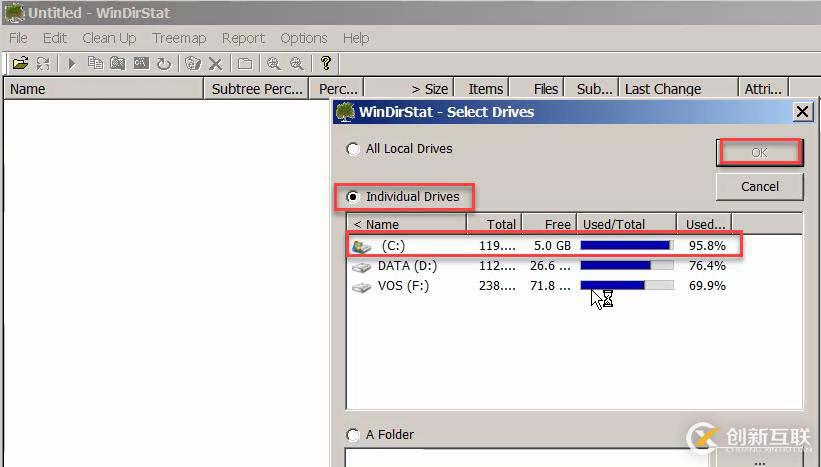
Task: Select the (C:) drive row name
Action: tap(393, 246)
